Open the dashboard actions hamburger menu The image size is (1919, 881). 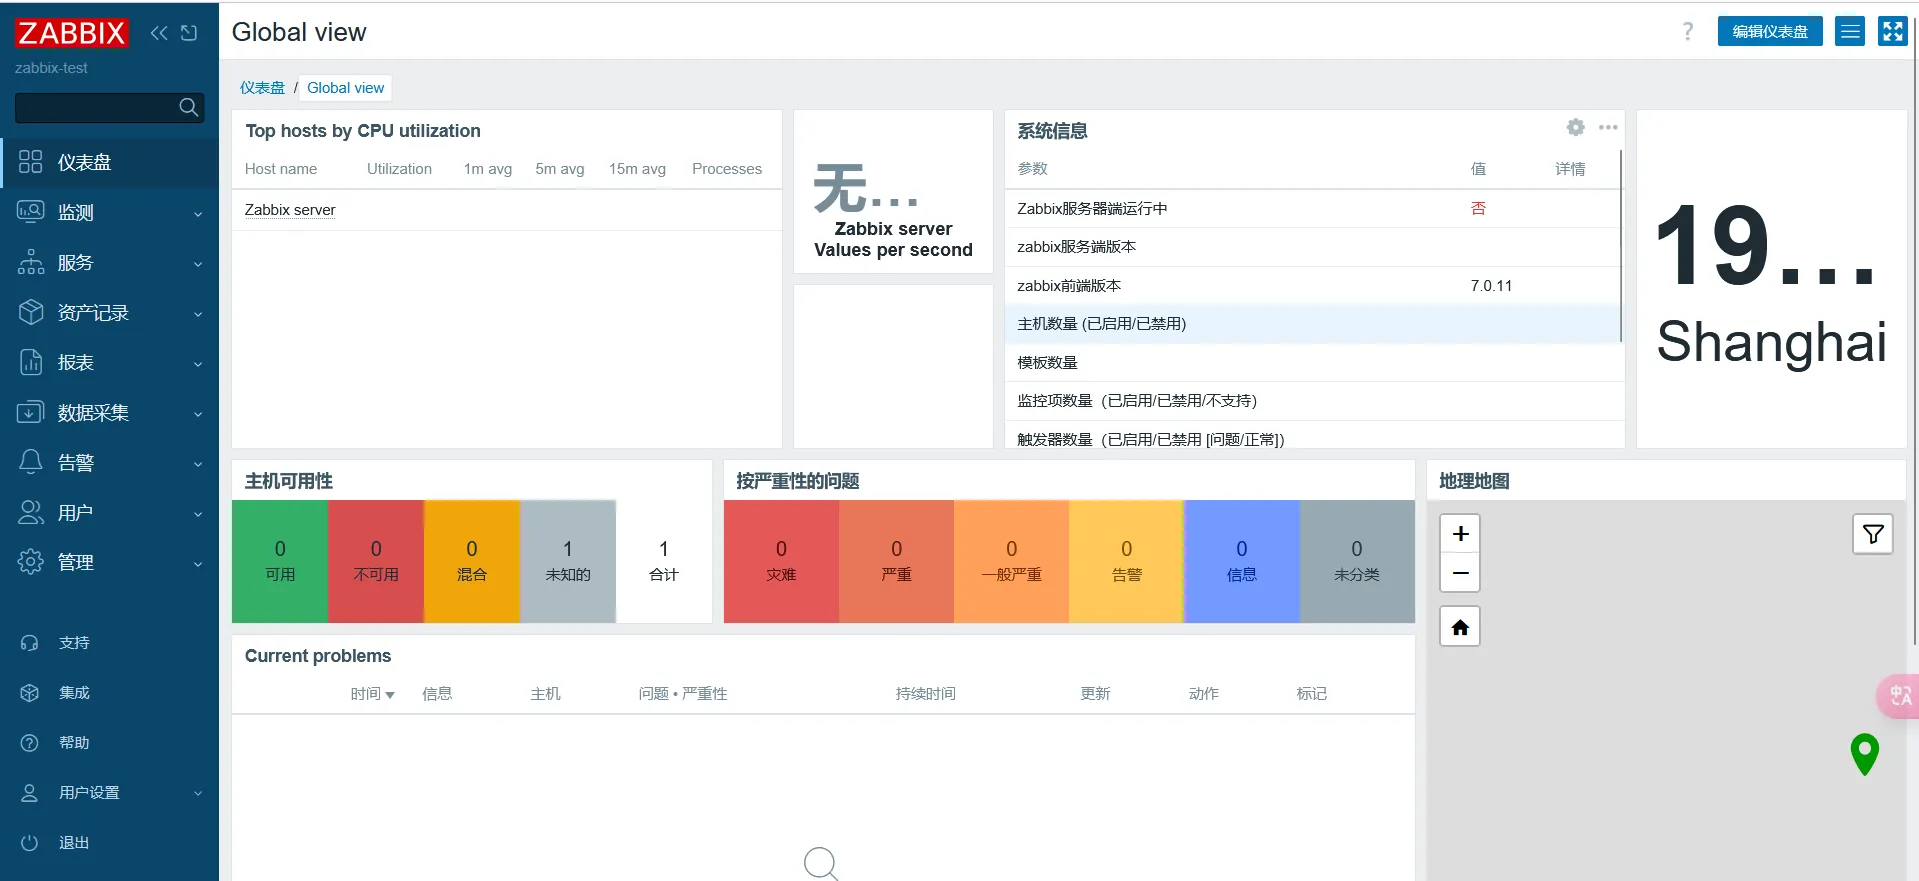(x=1850, y=31)
